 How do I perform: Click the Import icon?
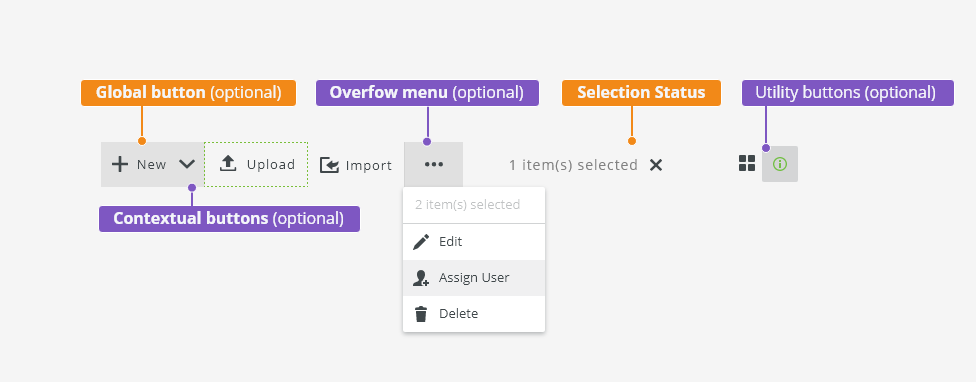pyautogui.click(x=329, y=165)
